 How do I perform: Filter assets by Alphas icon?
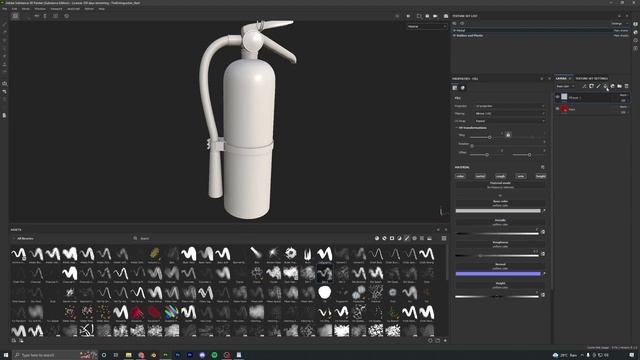414,238
